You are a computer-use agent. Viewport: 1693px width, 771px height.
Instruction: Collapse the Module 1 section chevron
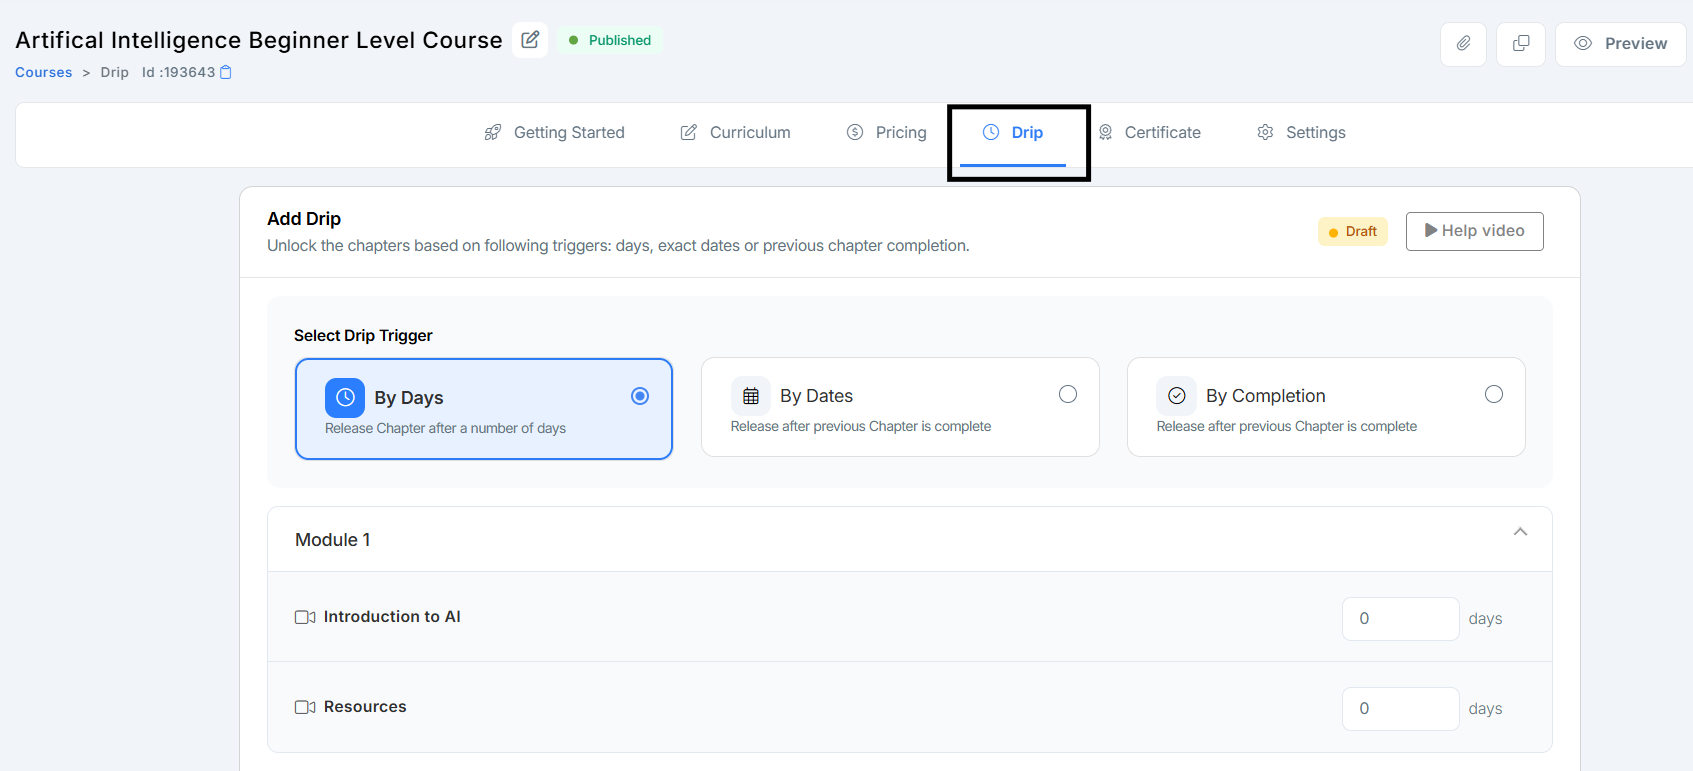tap(1520, 532)
